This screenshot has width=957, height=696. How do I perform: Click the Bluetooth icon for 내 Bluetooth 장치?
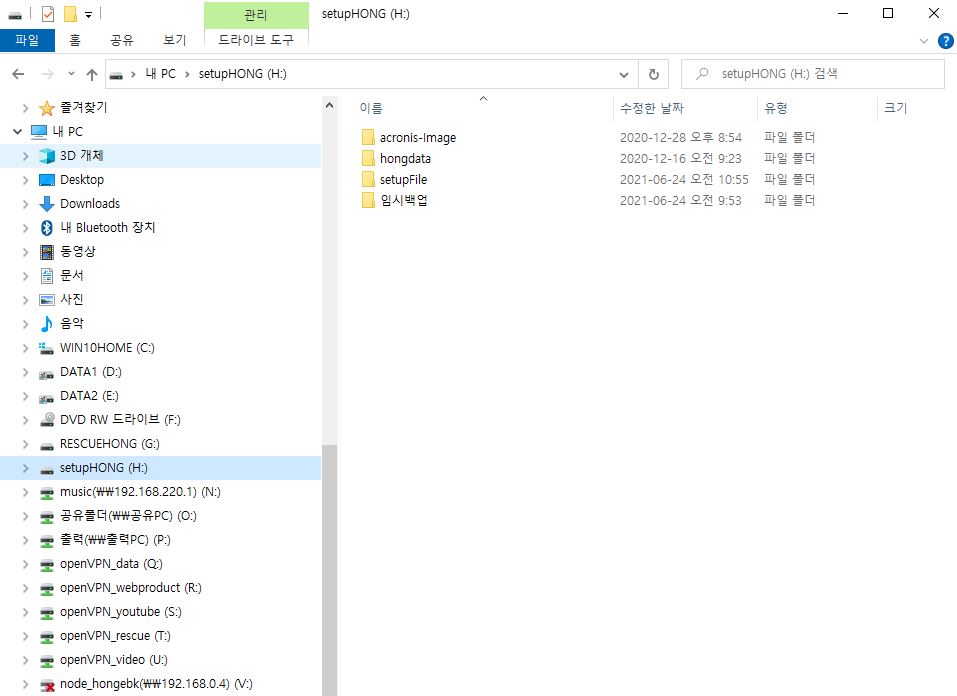(47, 228)
